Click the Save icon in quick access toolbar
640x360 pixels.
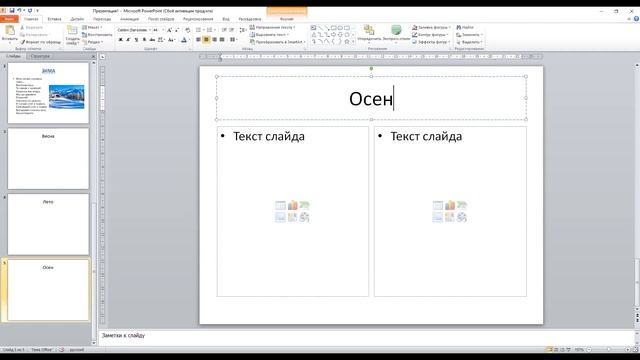[12, 11]
